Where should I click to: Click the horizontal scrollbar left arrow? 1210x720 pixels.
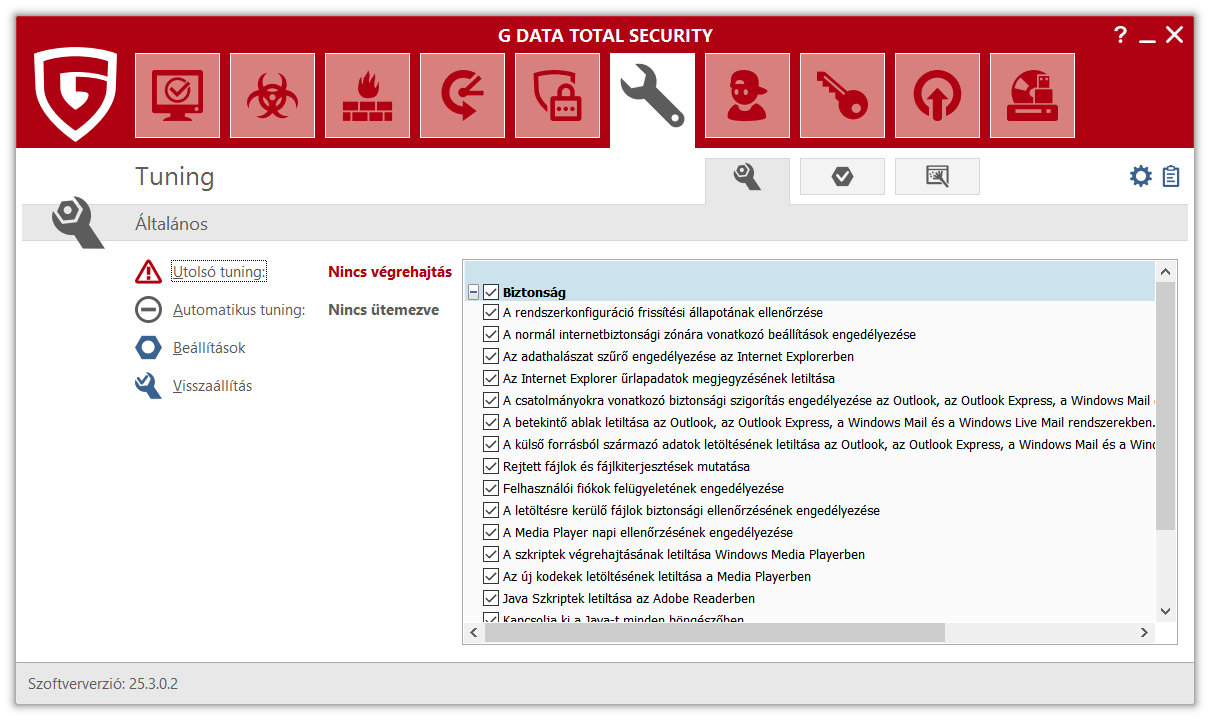pyautogui.click(x=473, y=633)
